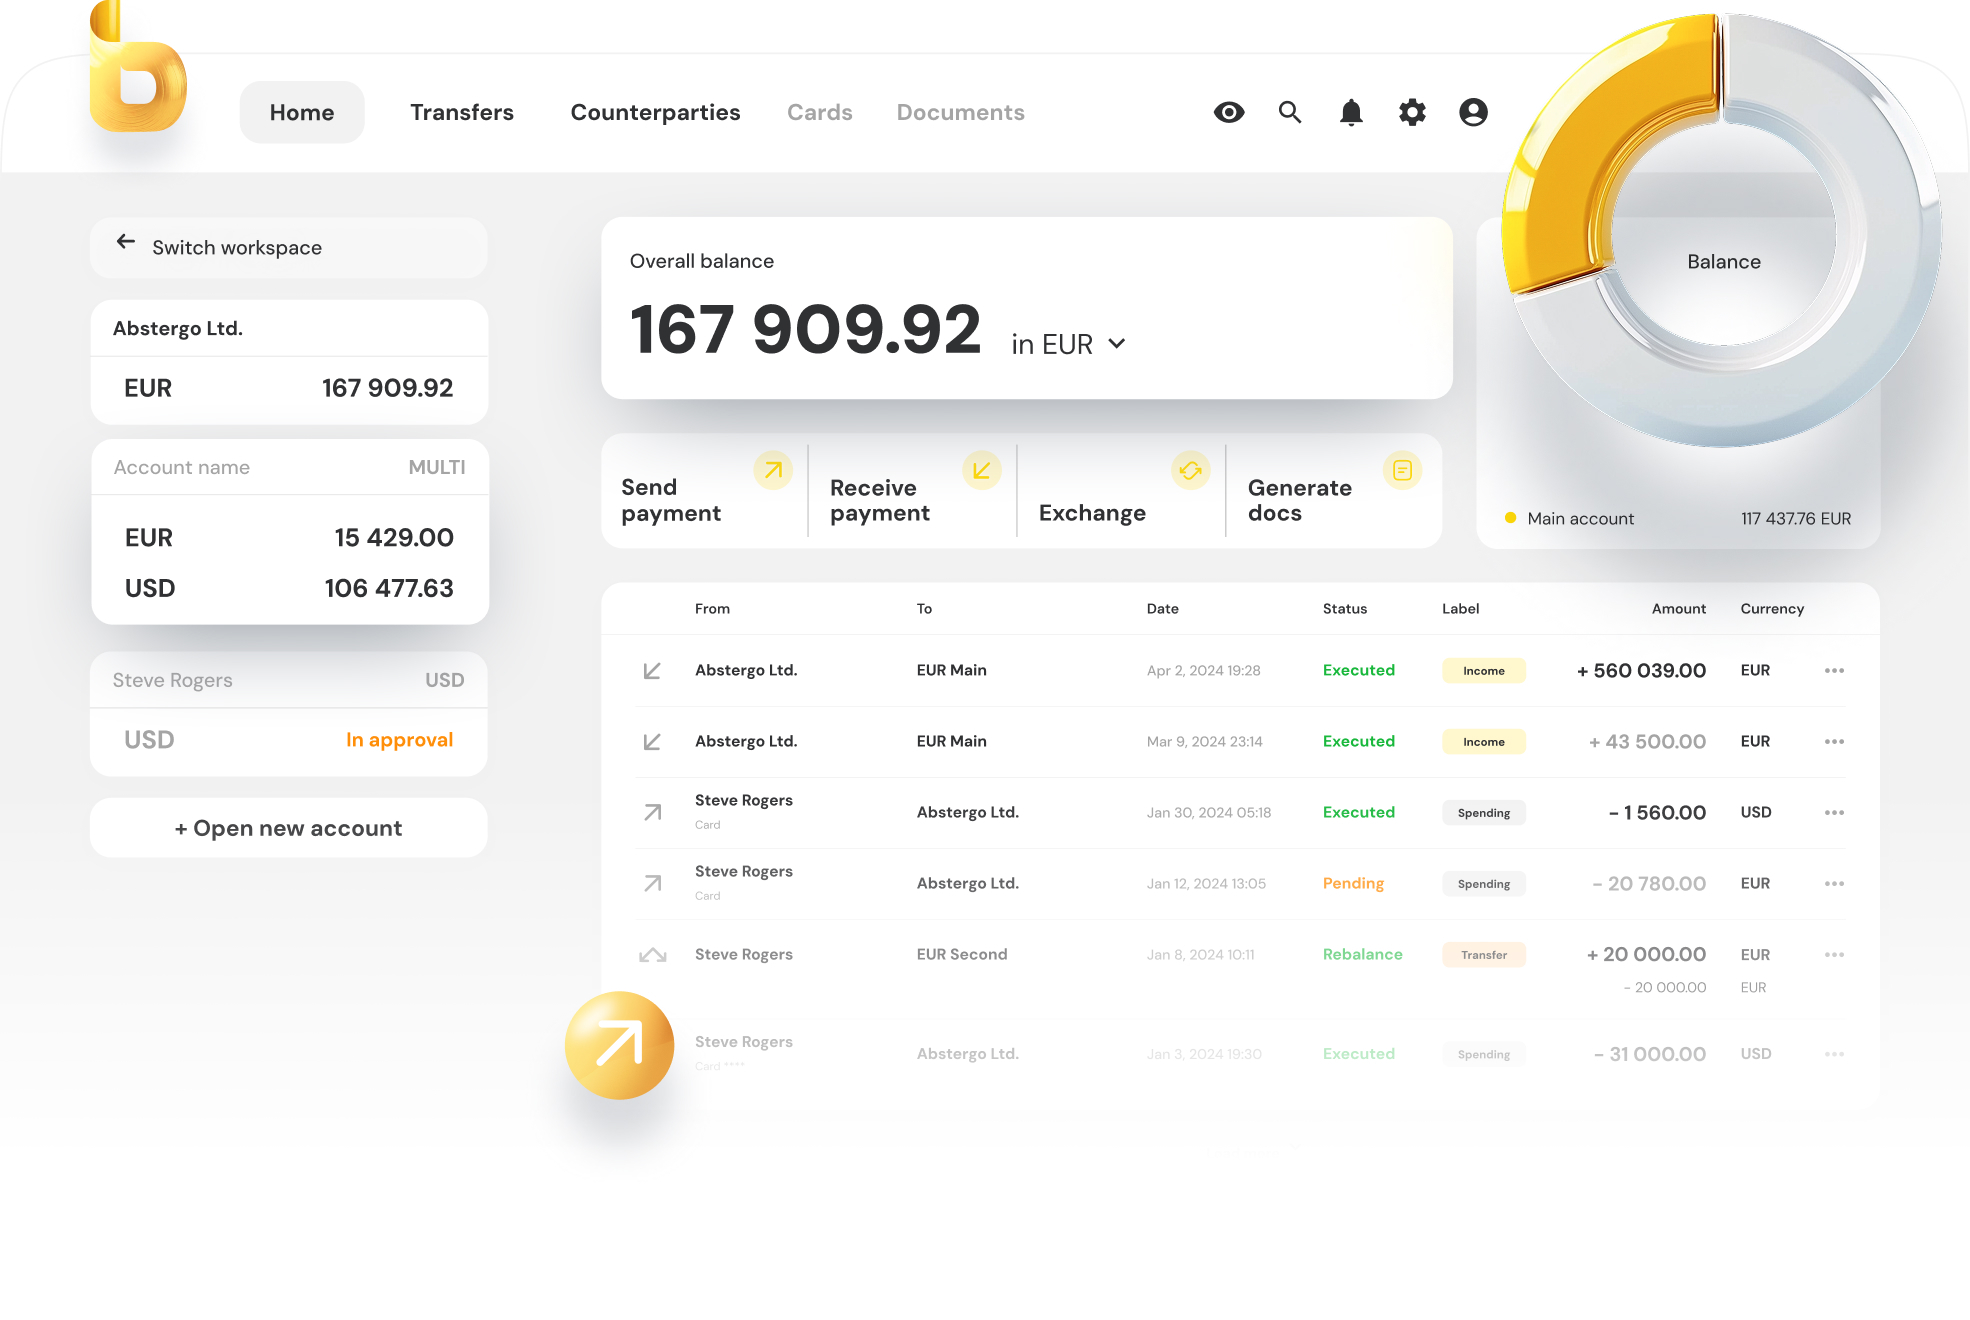This screenshot has width=1970, height=1320.
Task: Select the Income label on the top transaction
Action: pos(1483,670)
